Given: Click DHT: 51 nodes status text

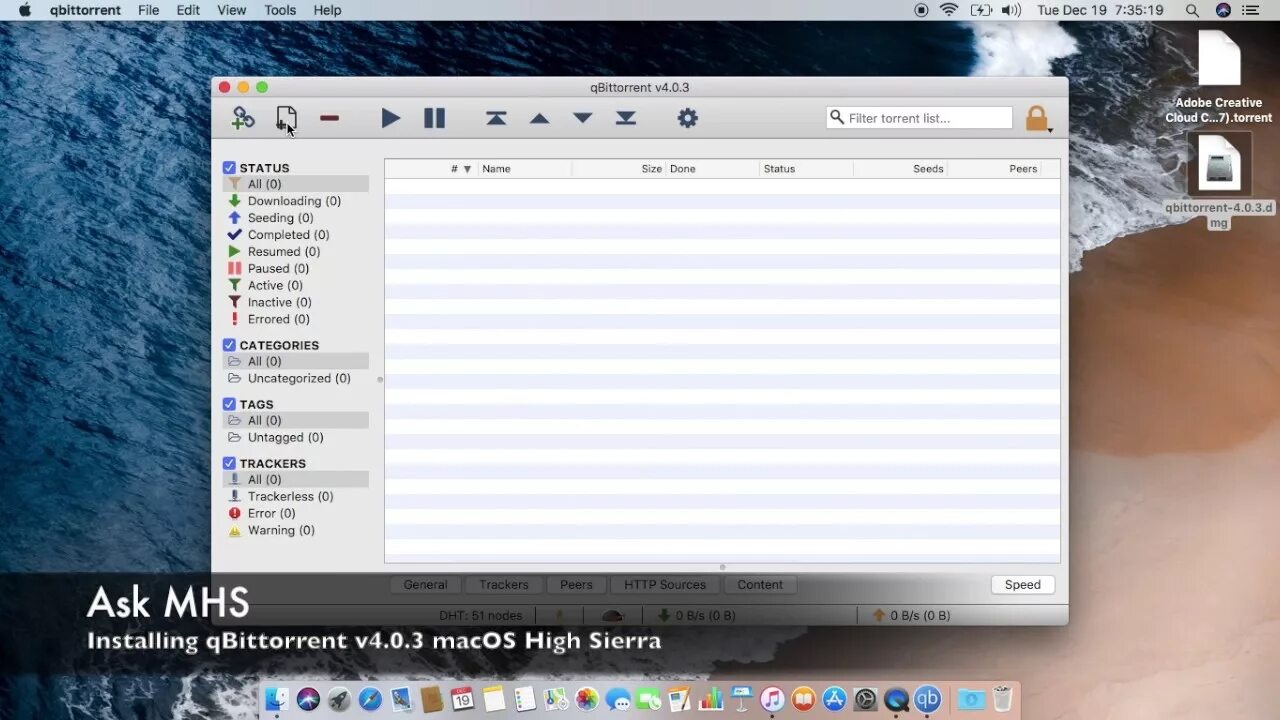Looking at the screenshot, I should pos(480,615).
